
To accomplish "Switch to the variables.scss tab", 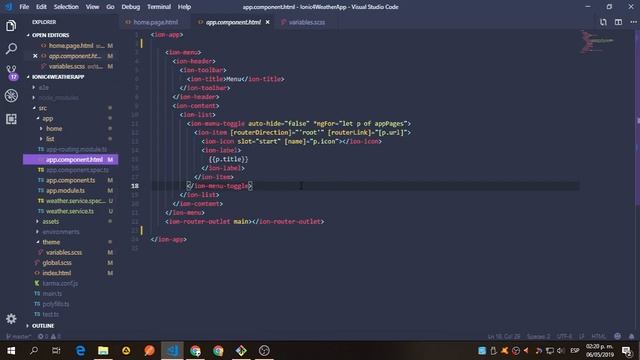I will [x=307, y=22].
